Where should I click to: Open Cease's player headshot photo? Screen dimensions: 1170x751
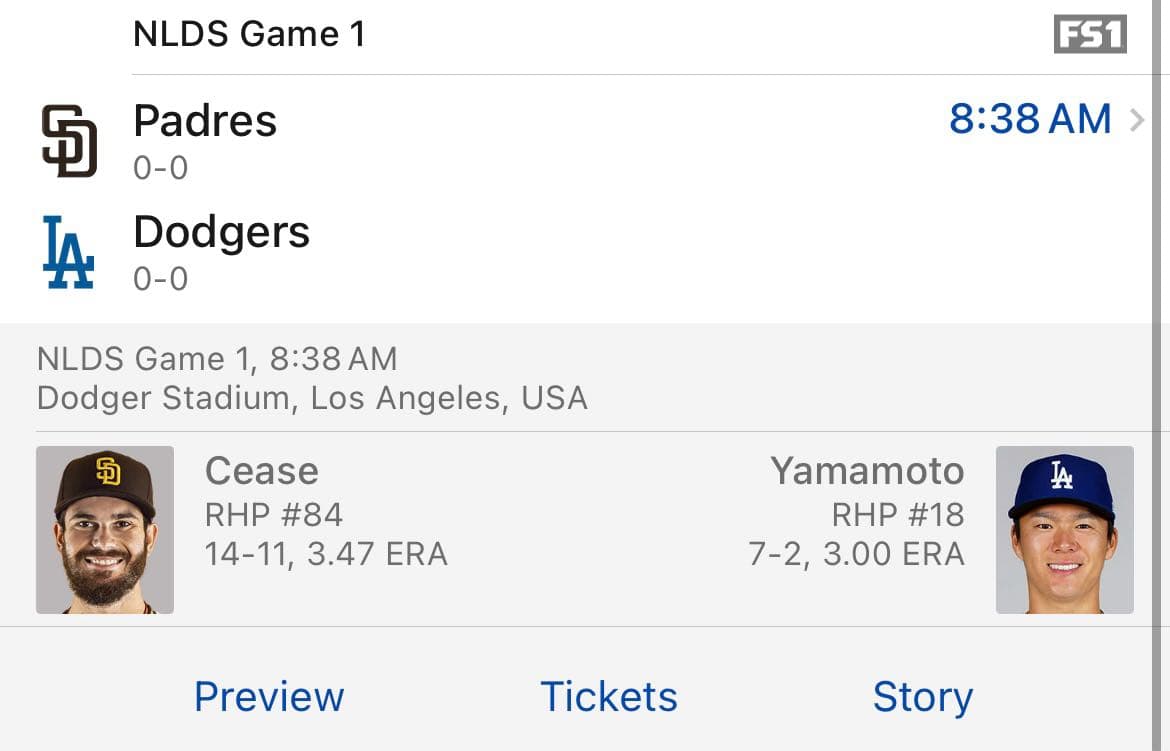coord(104,529)
